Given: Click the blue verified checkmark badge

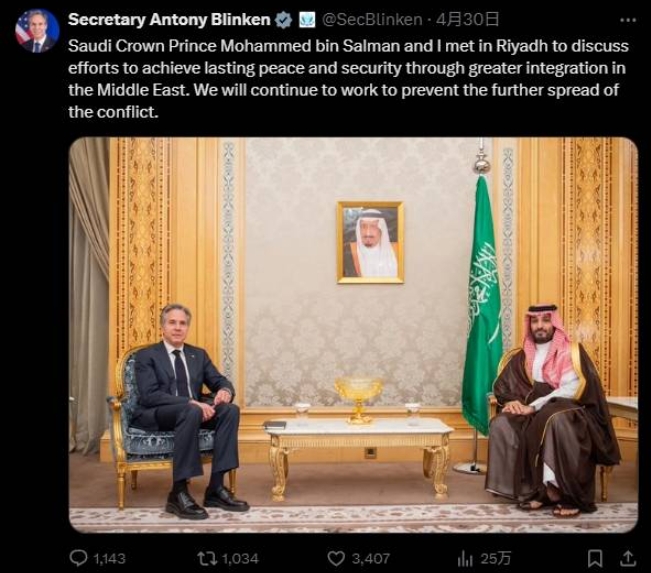Looking at the screenshot, I should point(284,20).
